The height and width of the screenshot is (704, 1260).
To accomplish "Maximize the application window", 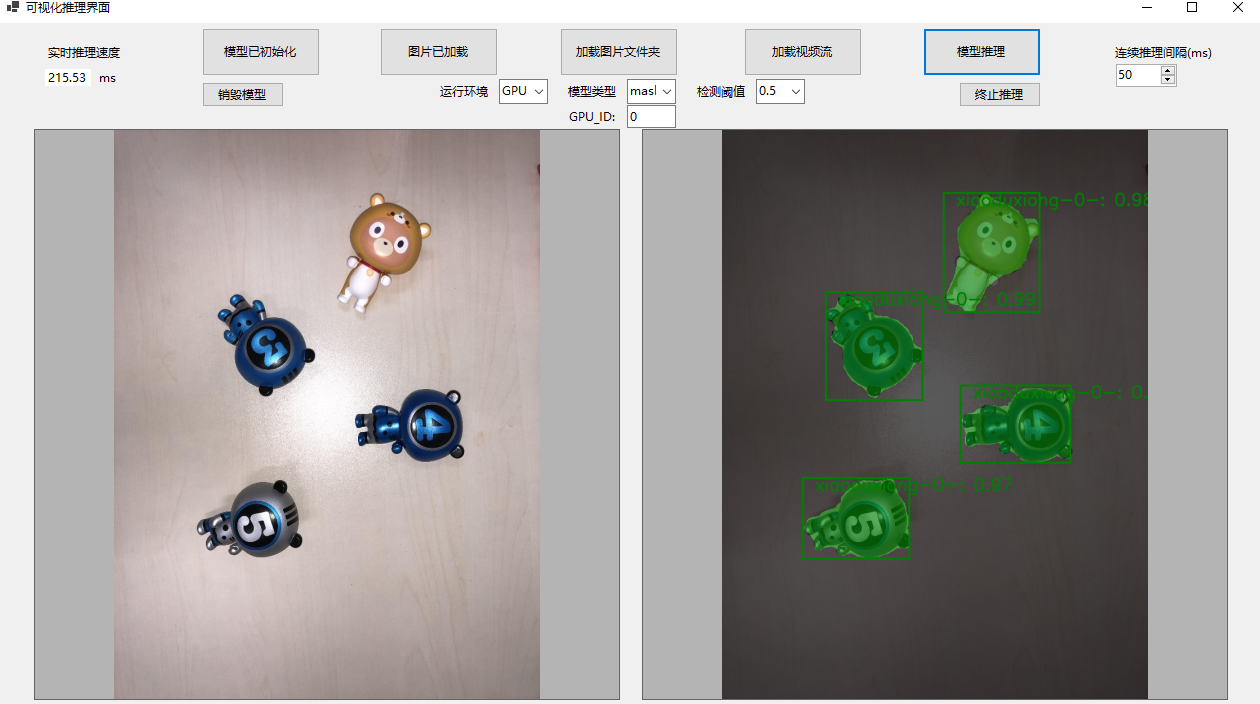I will (x=1192, y=8).
